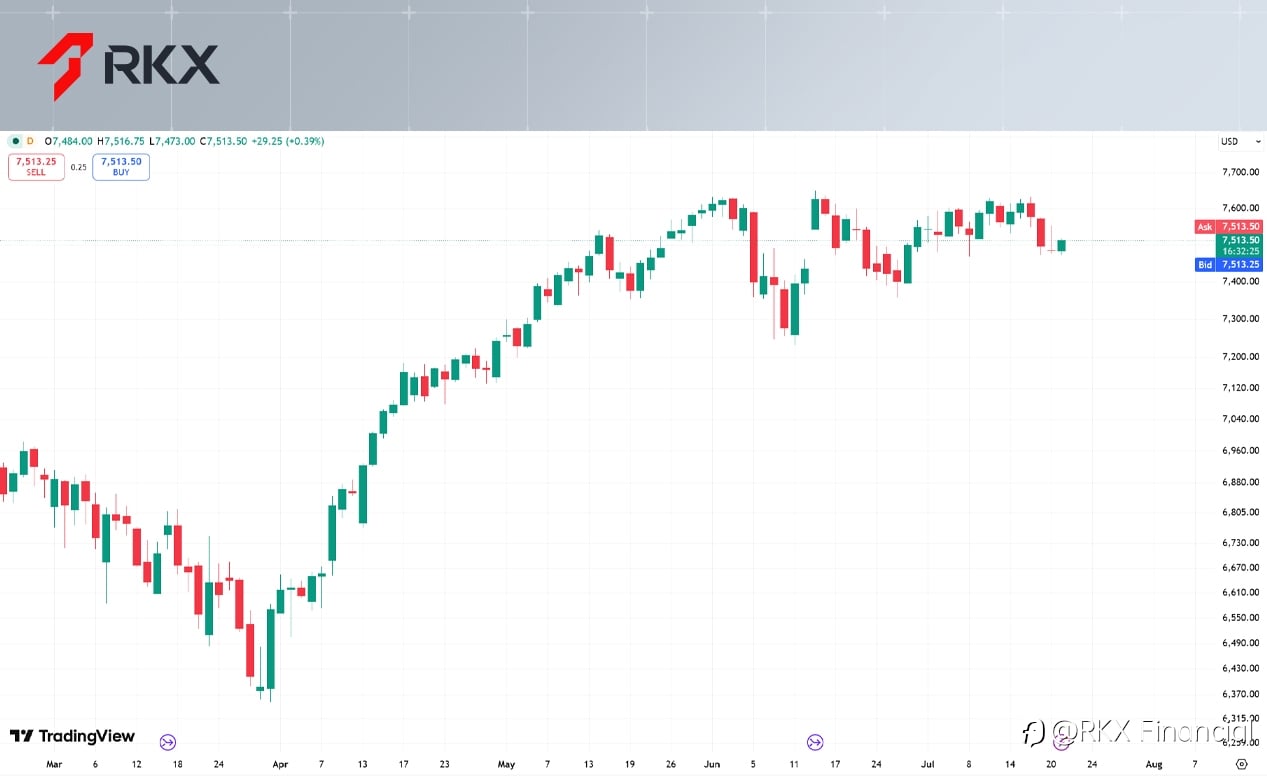Click the 6,960.00 price axis label
The height and width of the screenshot is (776, 1267).
tap(1240, 451)
